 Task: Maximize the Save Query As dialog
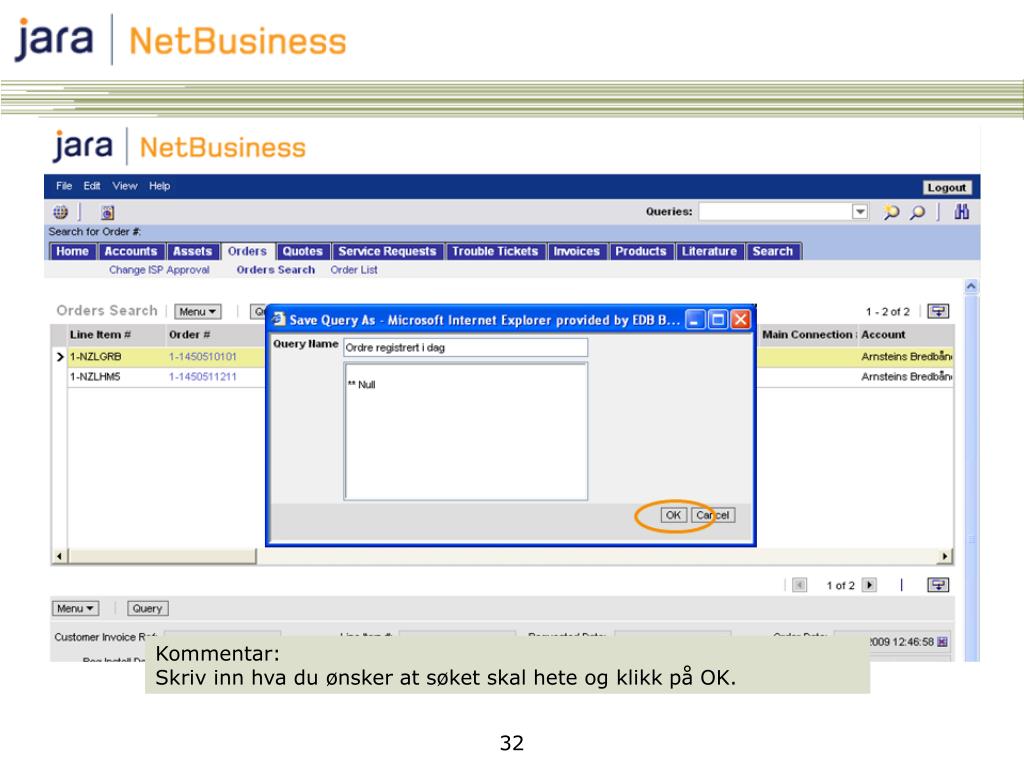coord(718,320)
